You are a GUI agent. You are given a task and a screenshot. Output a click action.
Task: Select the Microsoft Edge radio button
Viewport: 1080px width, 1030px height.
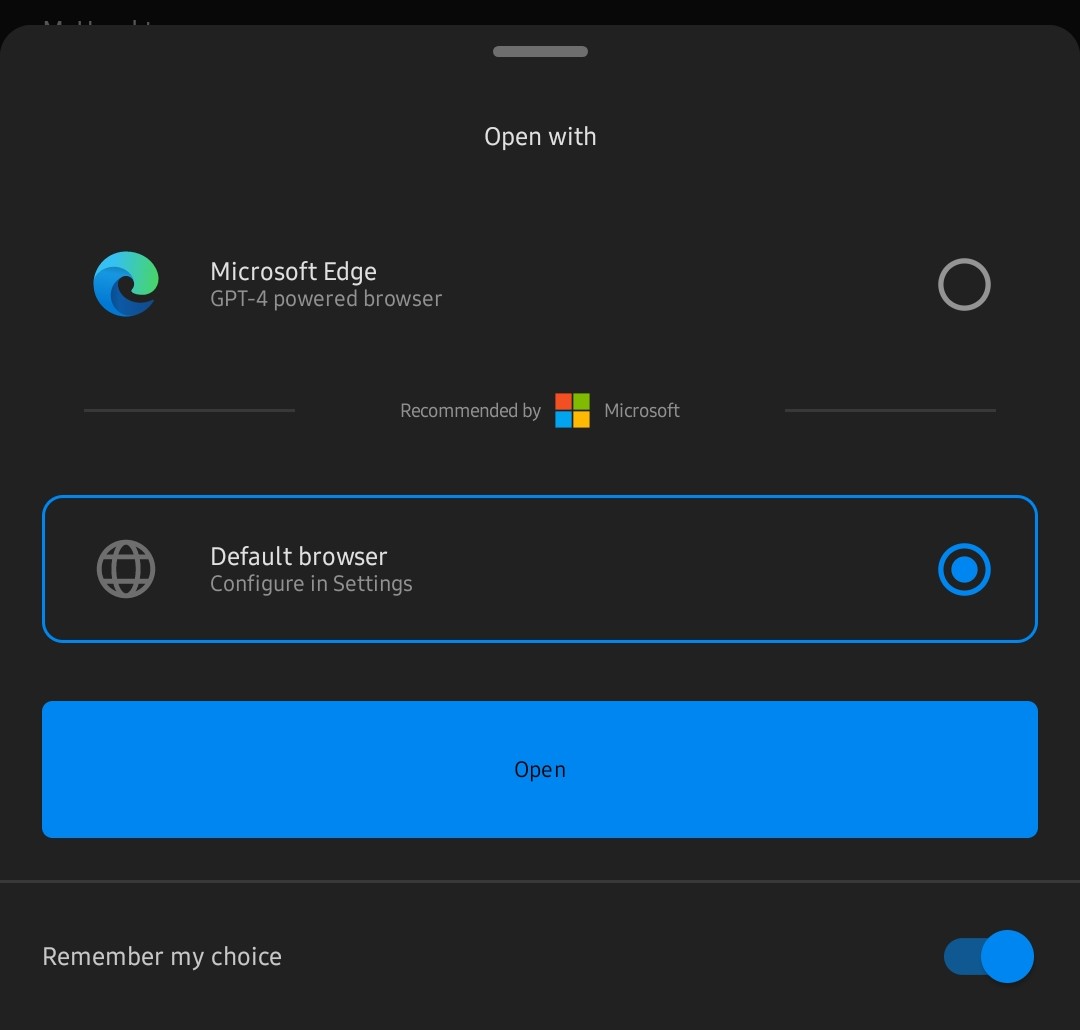pyautogui.click(x=964, y=285)
